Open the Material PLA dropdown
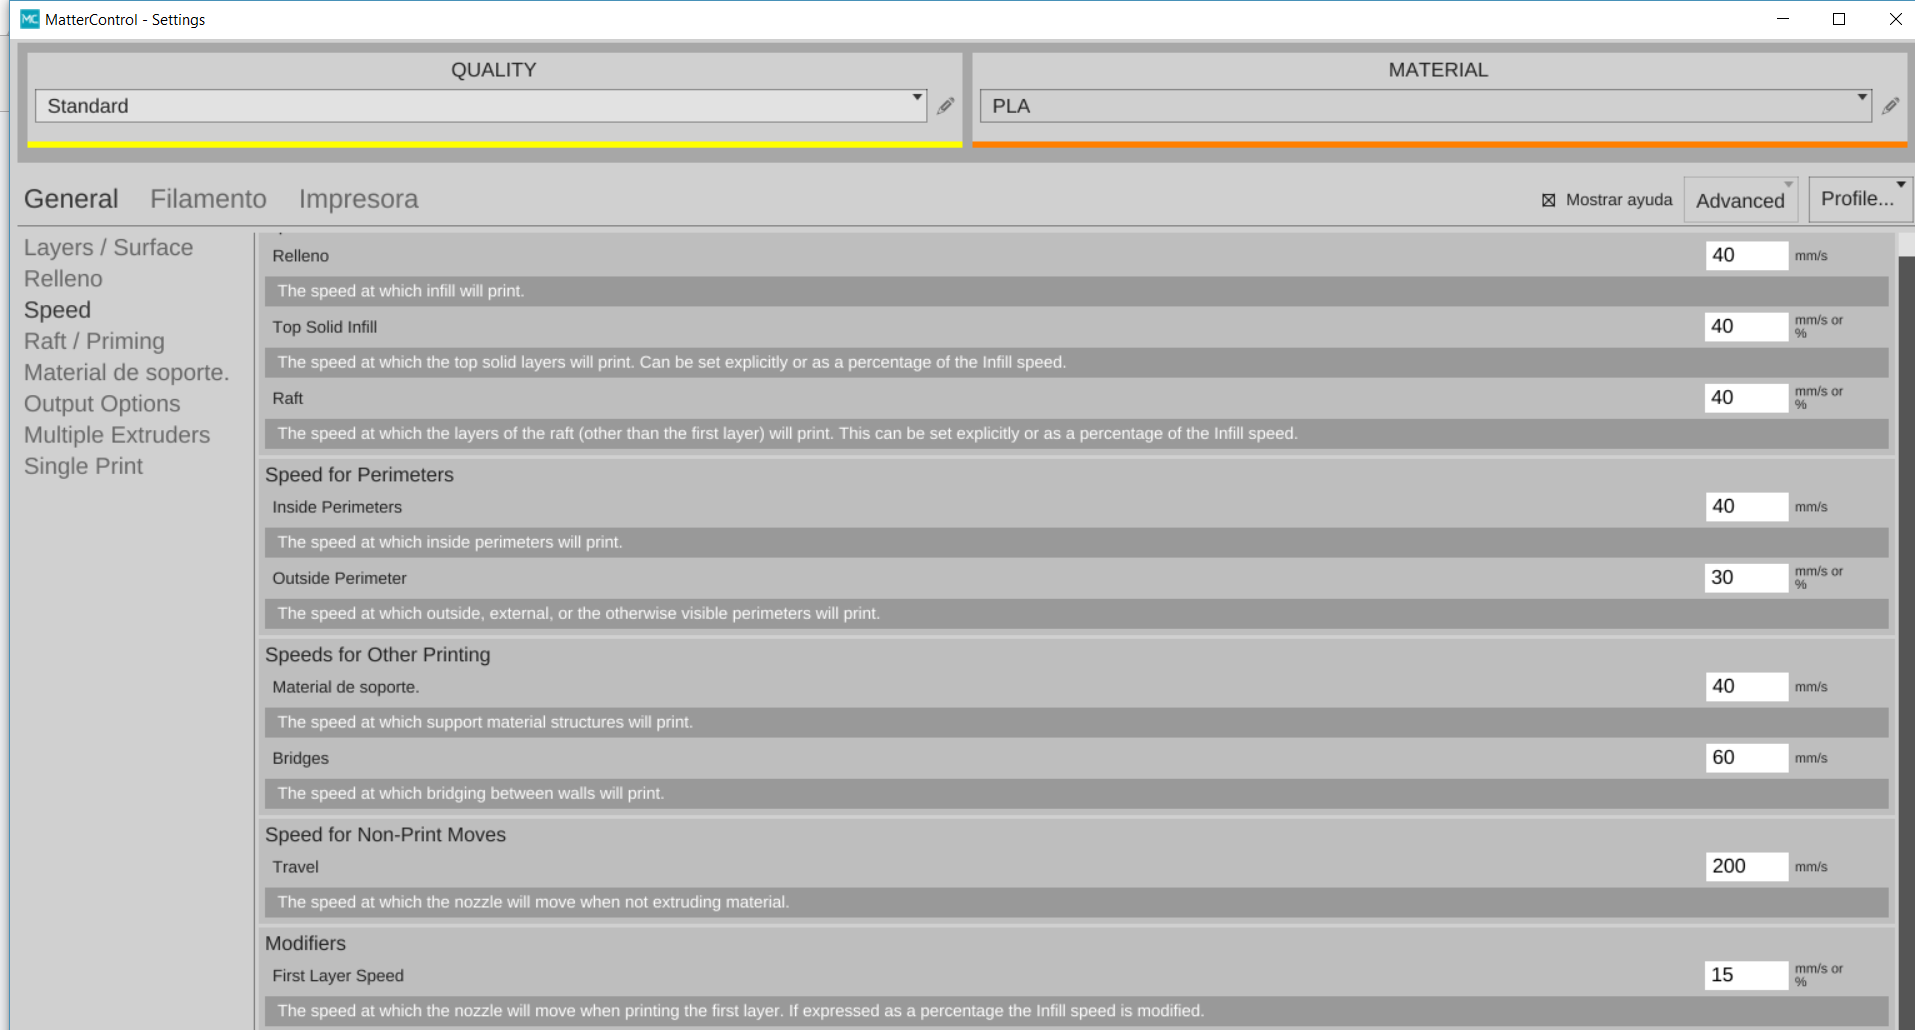This screenshot has width=1915, height=1030. (x=1425, y=106)
